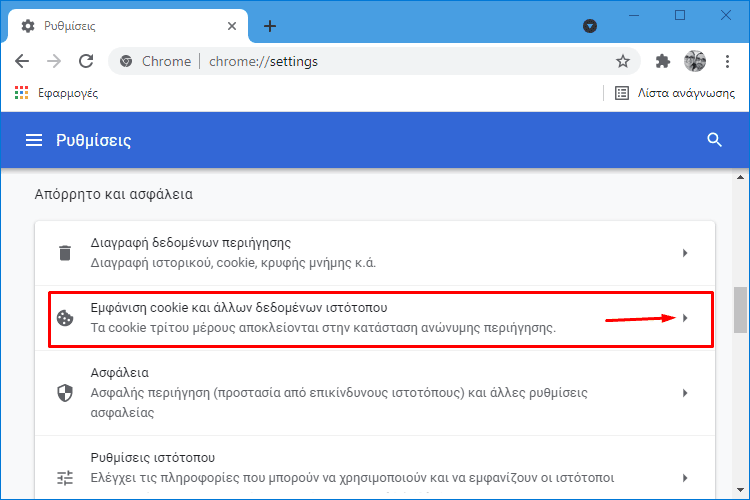Open Διαγραφή δεδομένων περιήγησης setting
Screen dimensions: 750x500
pos(375,253)
